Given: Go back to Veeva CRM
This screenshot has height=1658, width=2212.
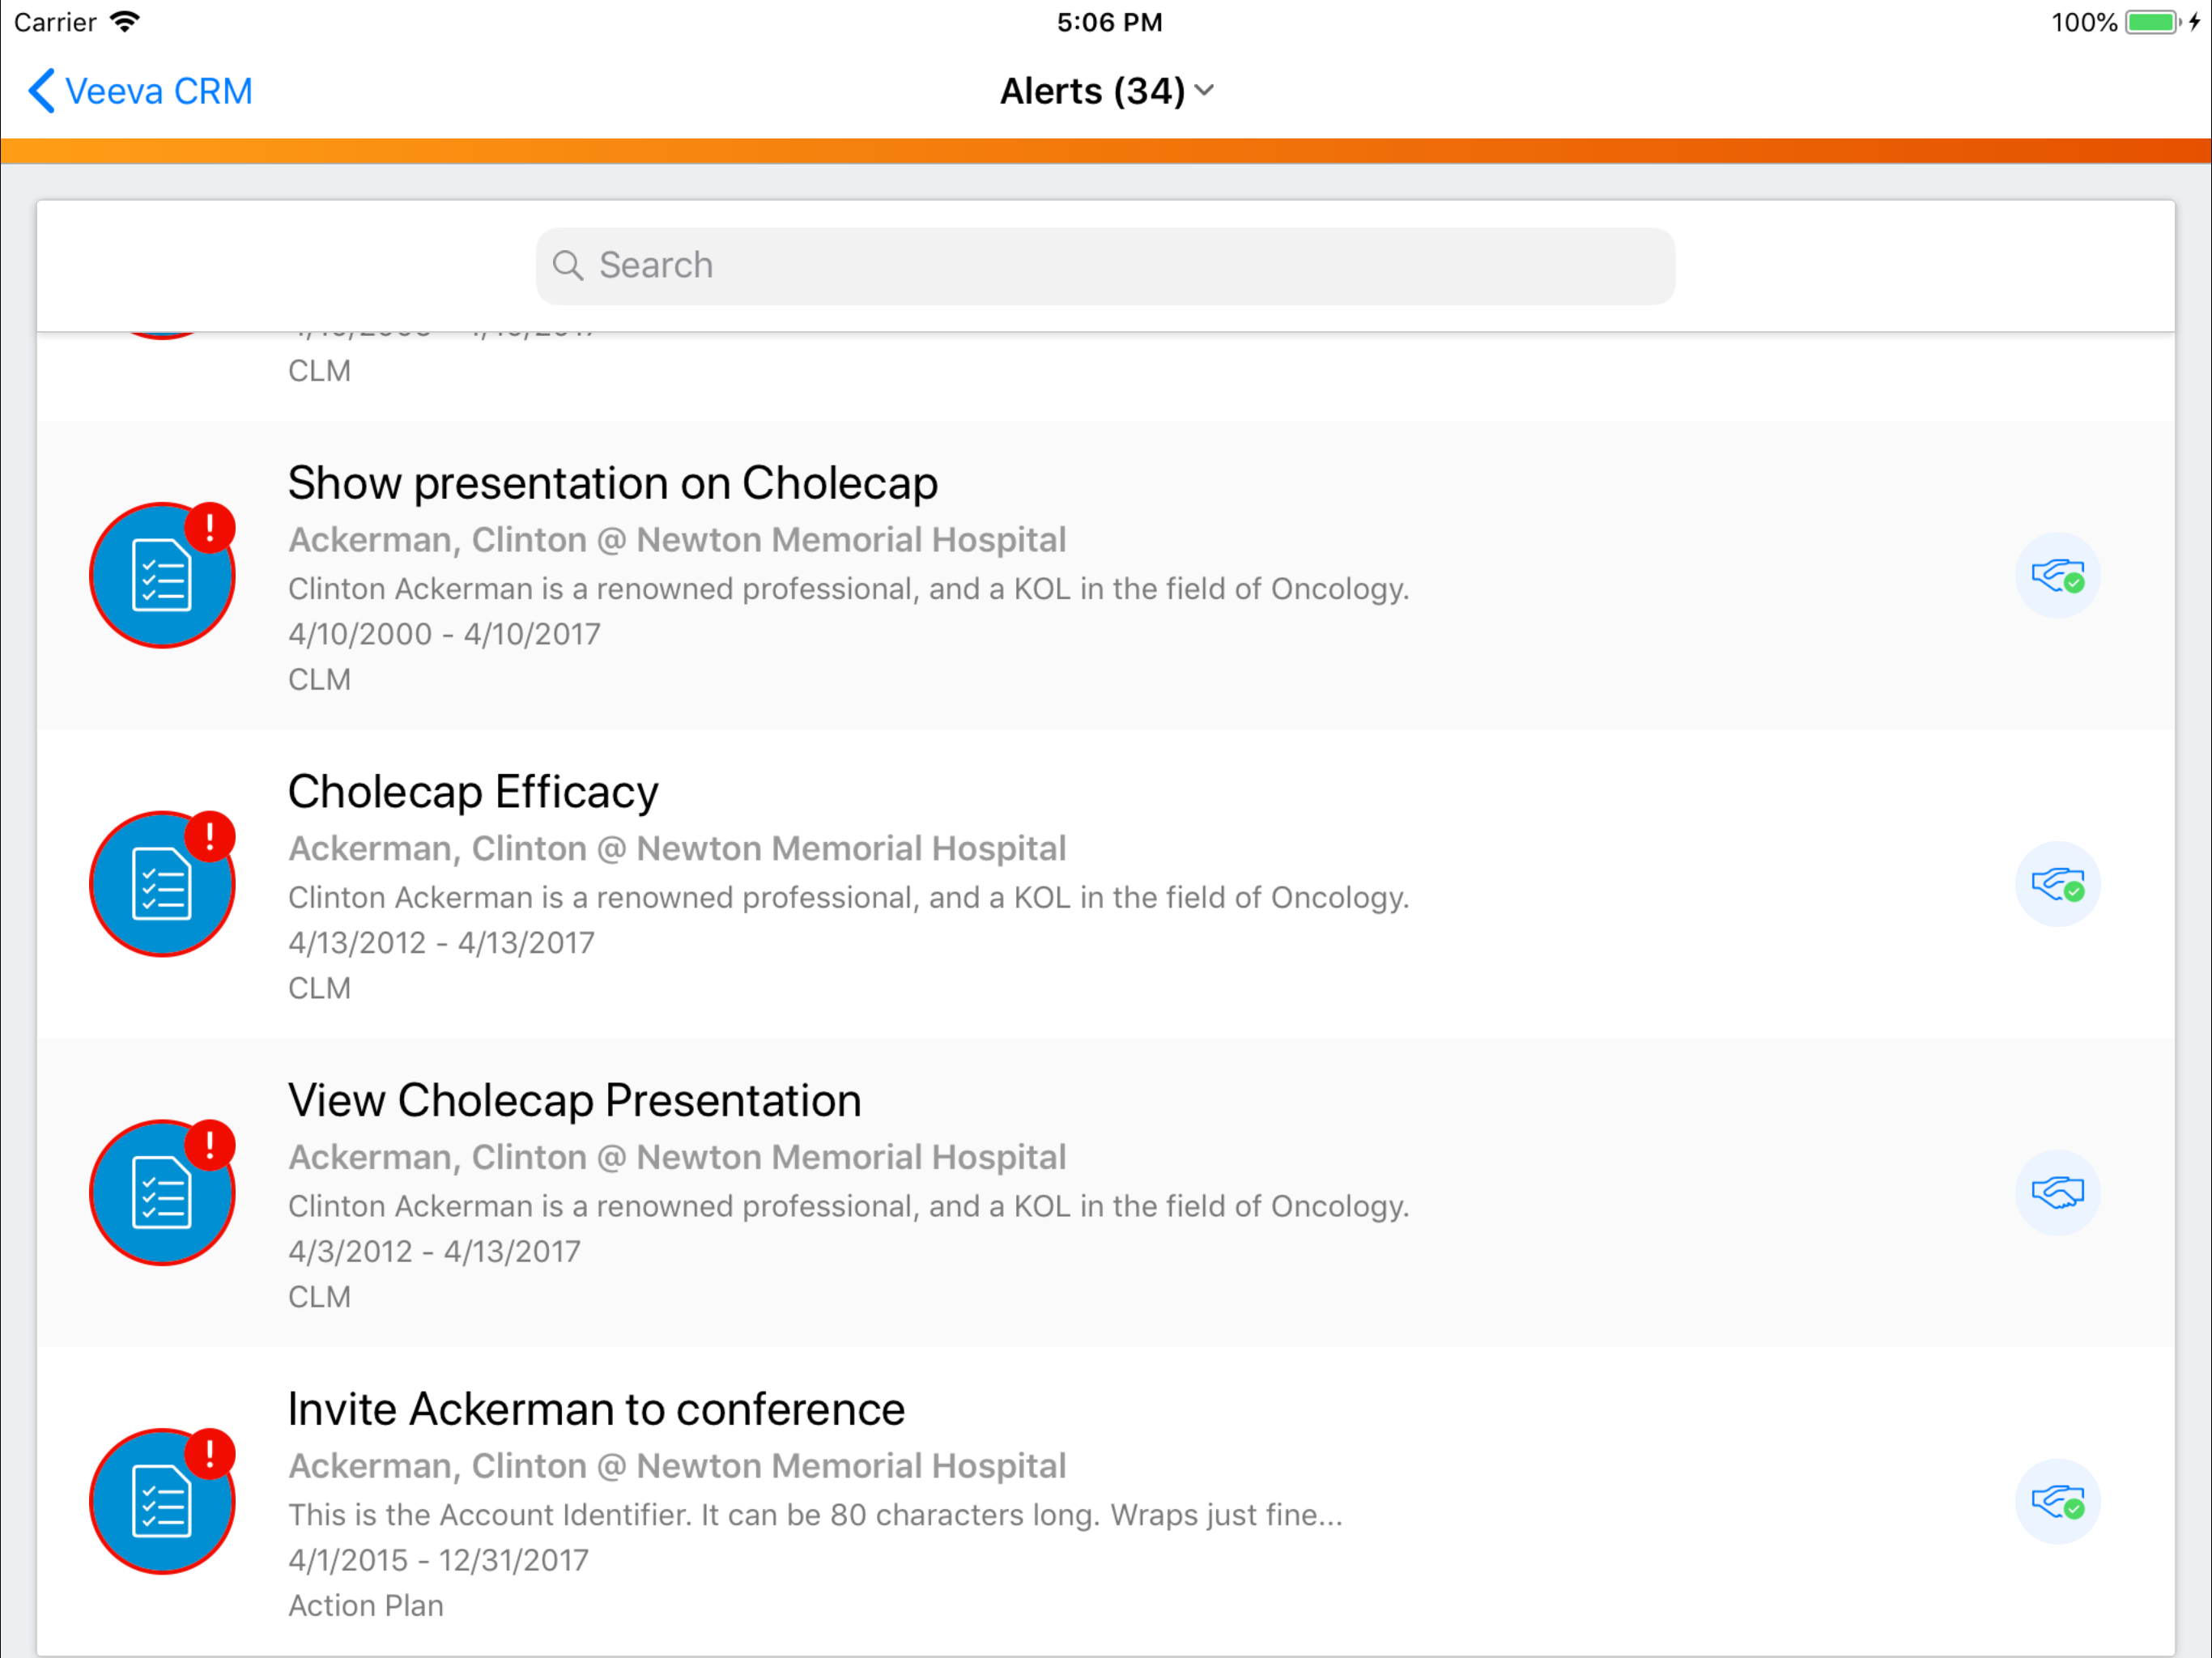Looking at the screenshot, I should pyautogui.click(x=140, y=91).
